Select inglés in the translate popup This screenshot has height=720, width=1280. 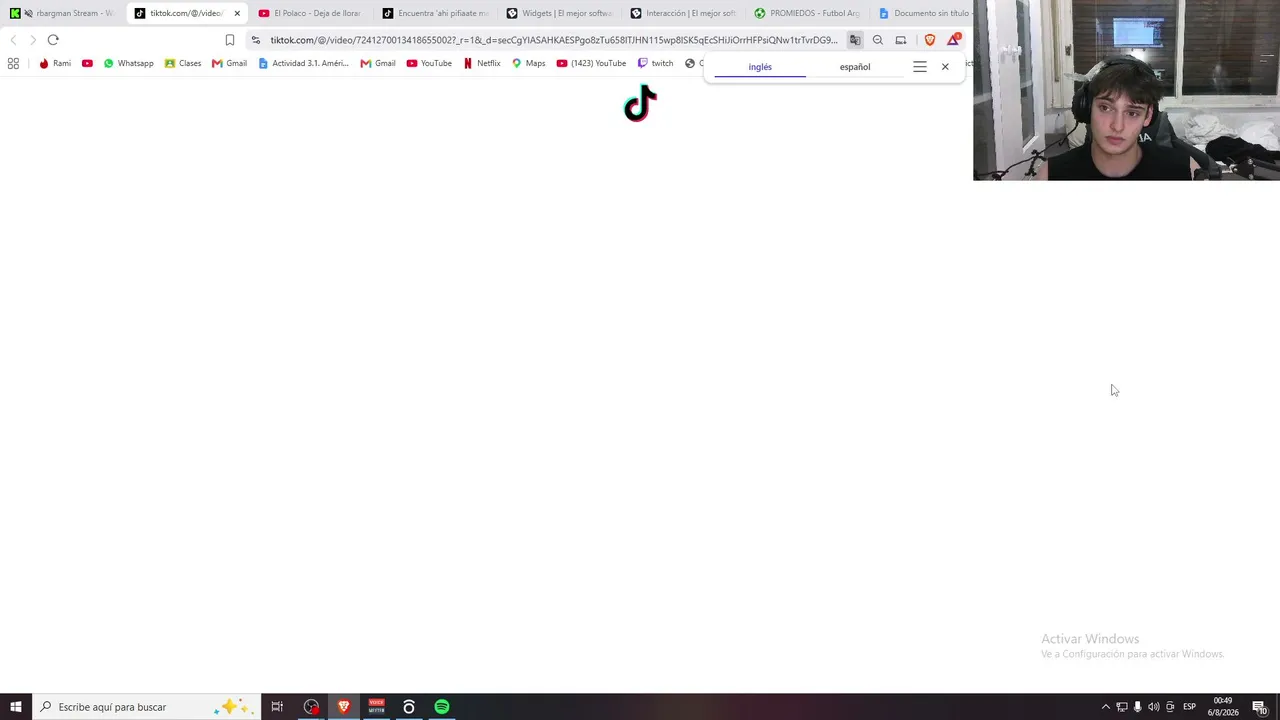coord(760,67)
